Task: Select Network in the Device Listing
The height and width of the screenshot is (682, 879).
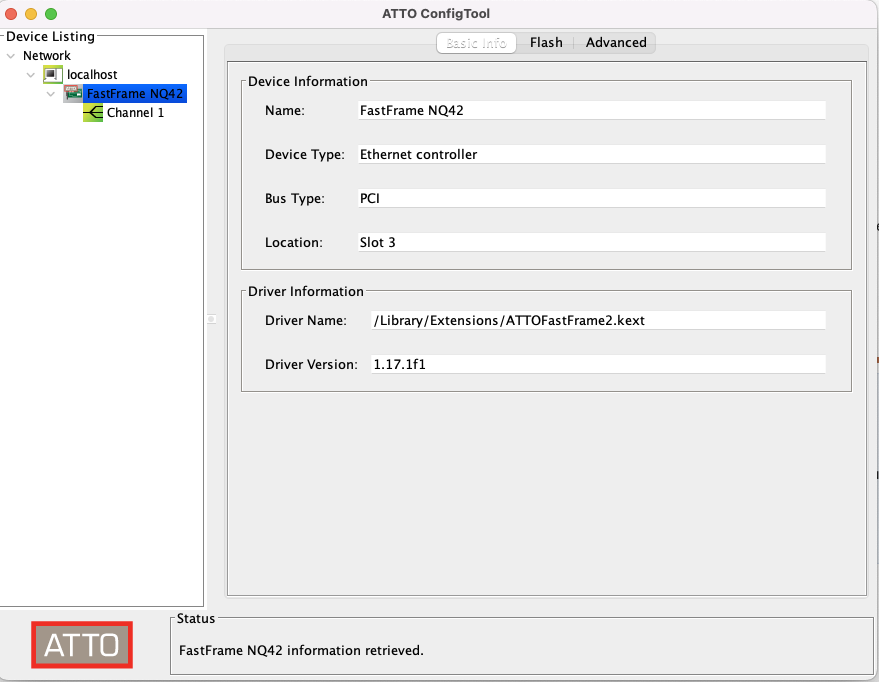Action: click(47, 55)
